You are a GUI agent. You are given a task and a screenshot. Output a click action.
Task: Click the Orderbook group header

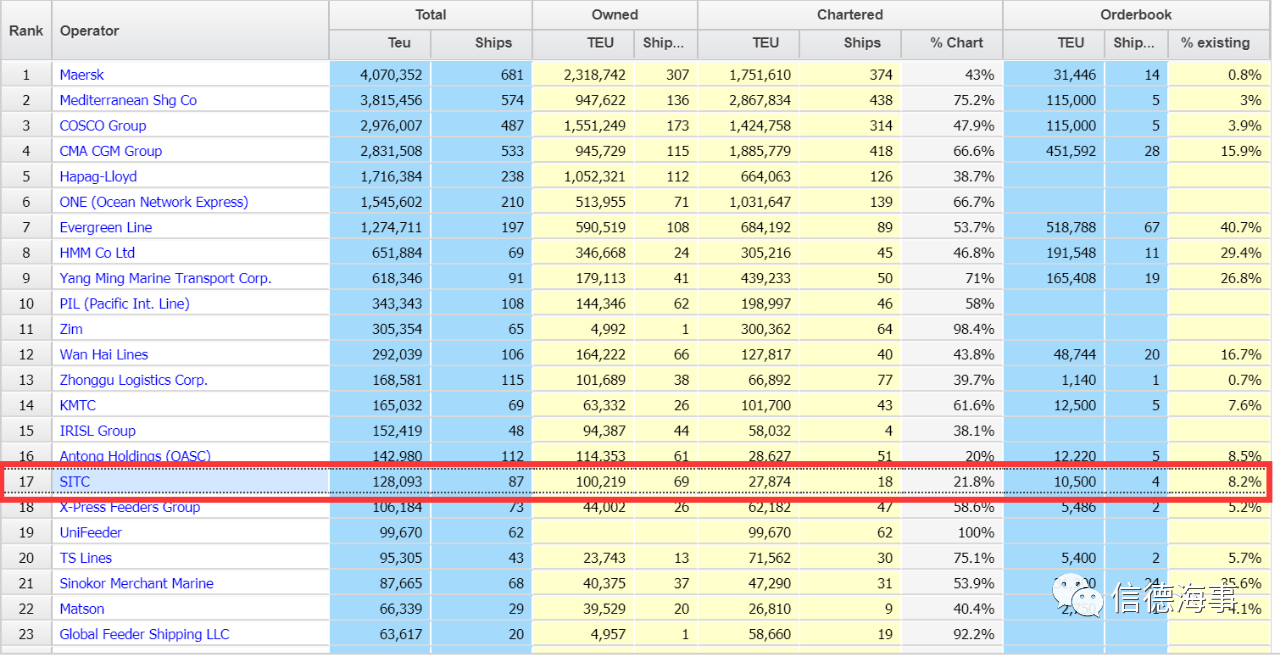[x=1136, y=15]
